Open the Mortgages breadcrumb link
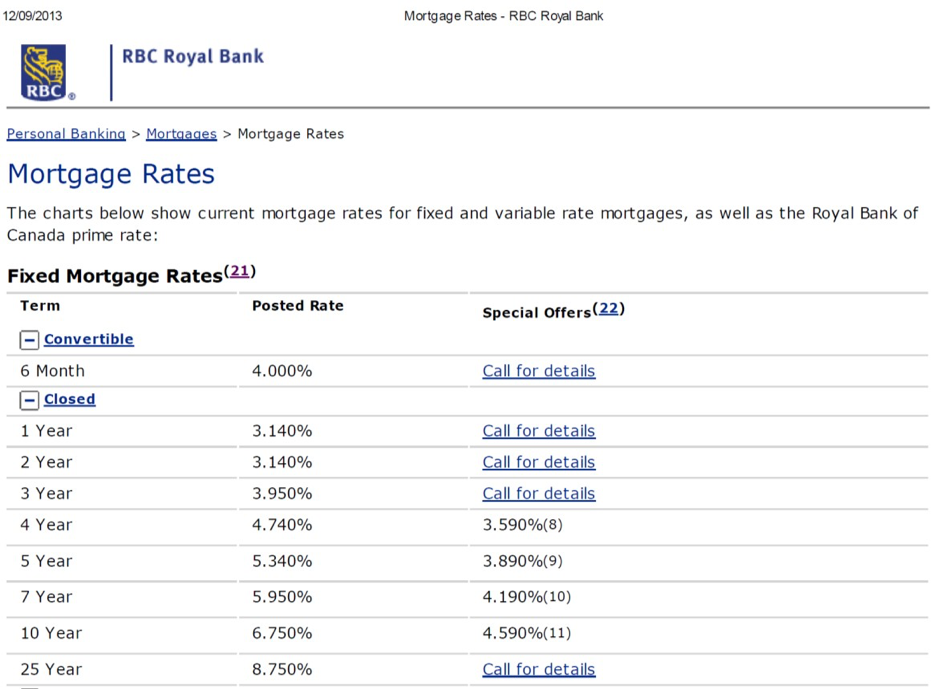This screenshot has height=689, width=939. tap(181, 133)
